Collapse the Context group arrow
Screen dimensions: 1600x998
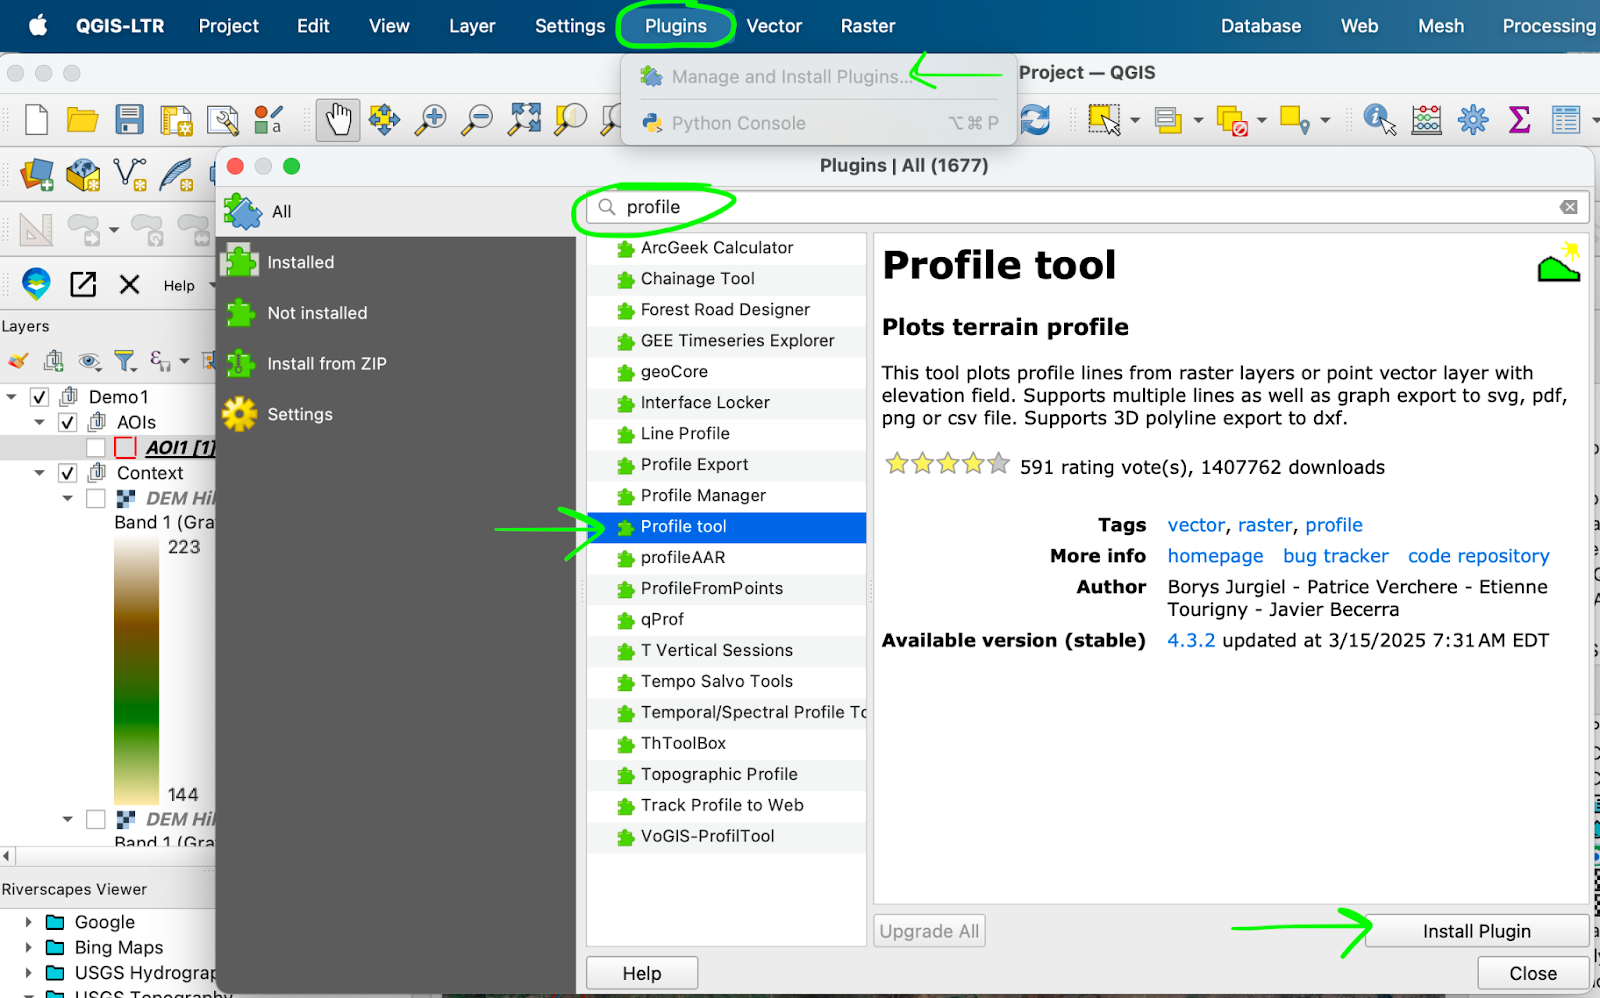coord(40,473)
